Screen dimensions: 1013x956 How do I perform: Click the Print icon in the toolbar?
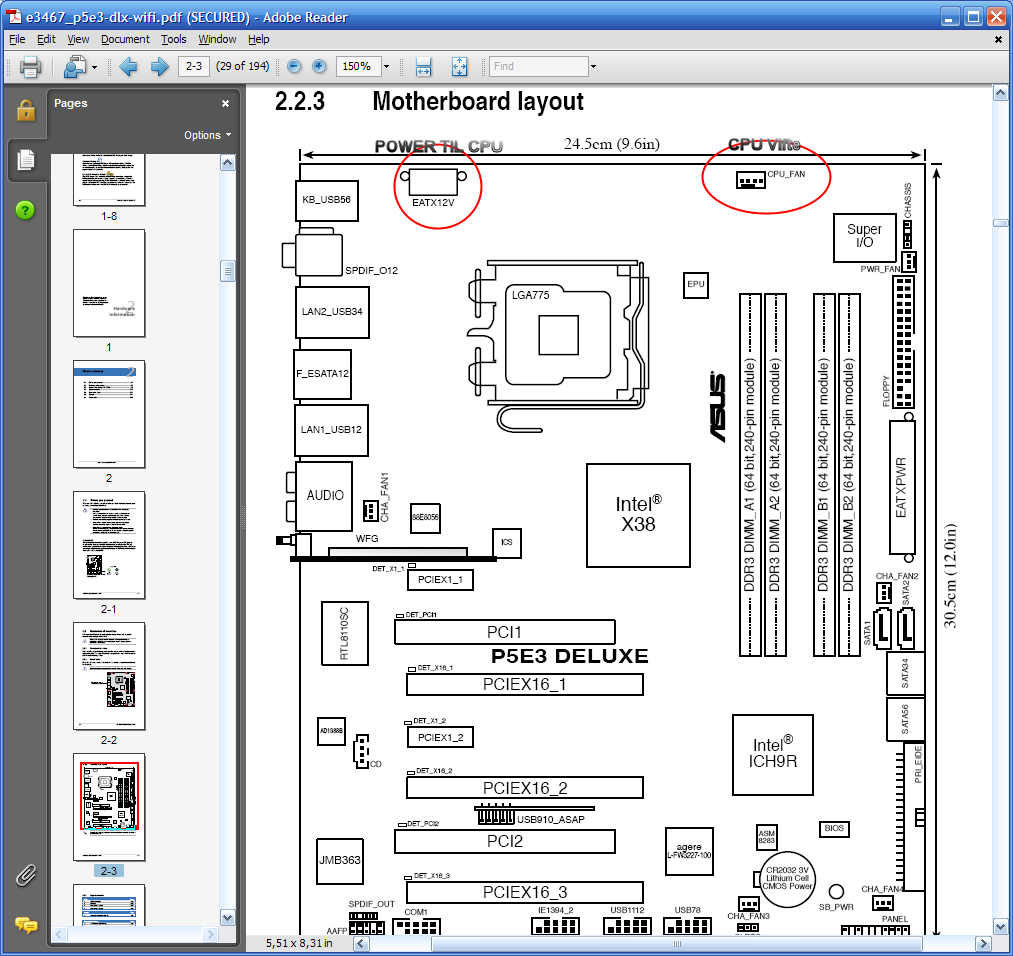click(x=30, y=67)
